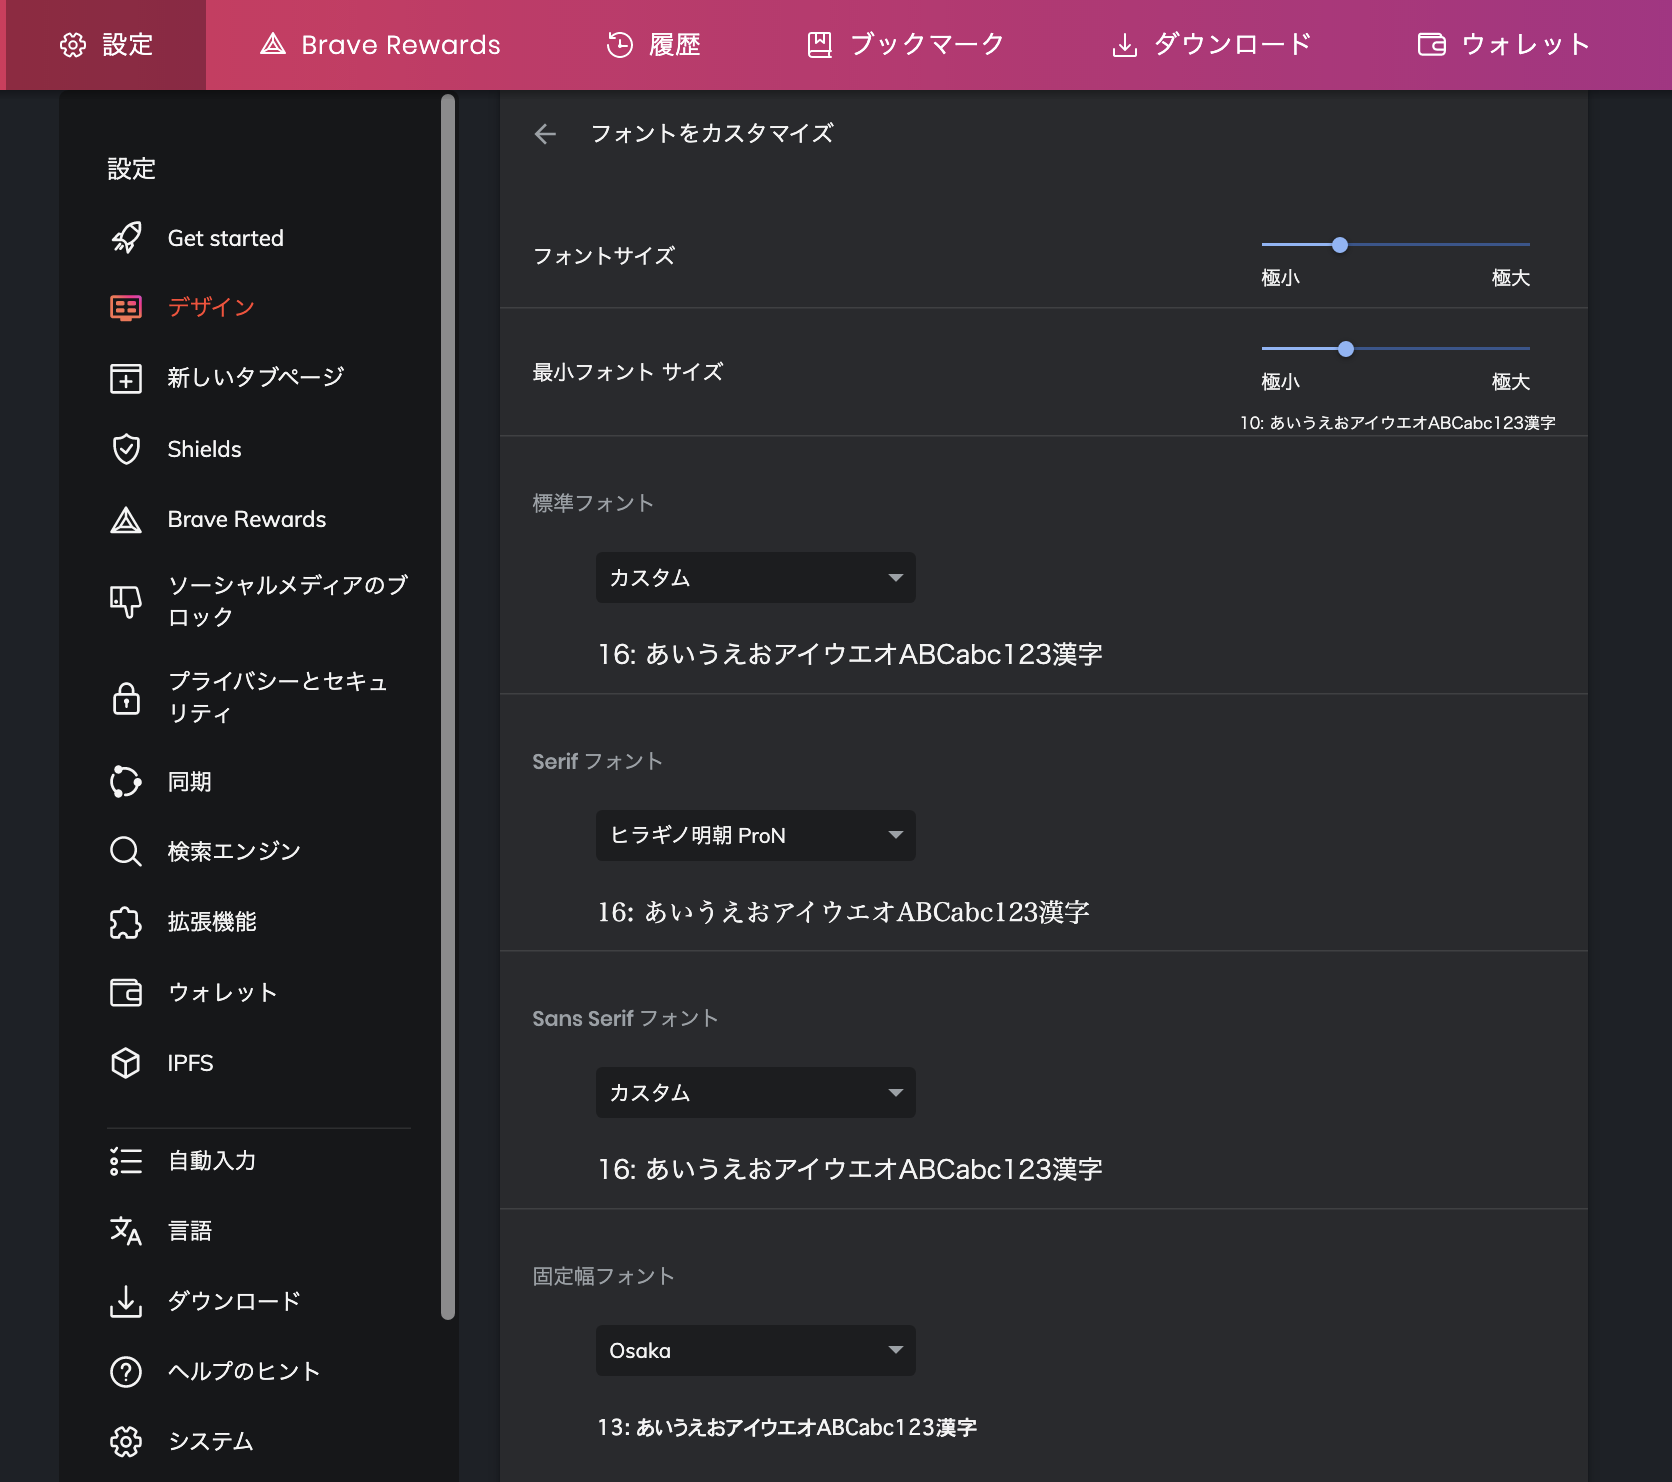
Task: Click the rocket icon for Get started
Action: (x=126, y=238)
